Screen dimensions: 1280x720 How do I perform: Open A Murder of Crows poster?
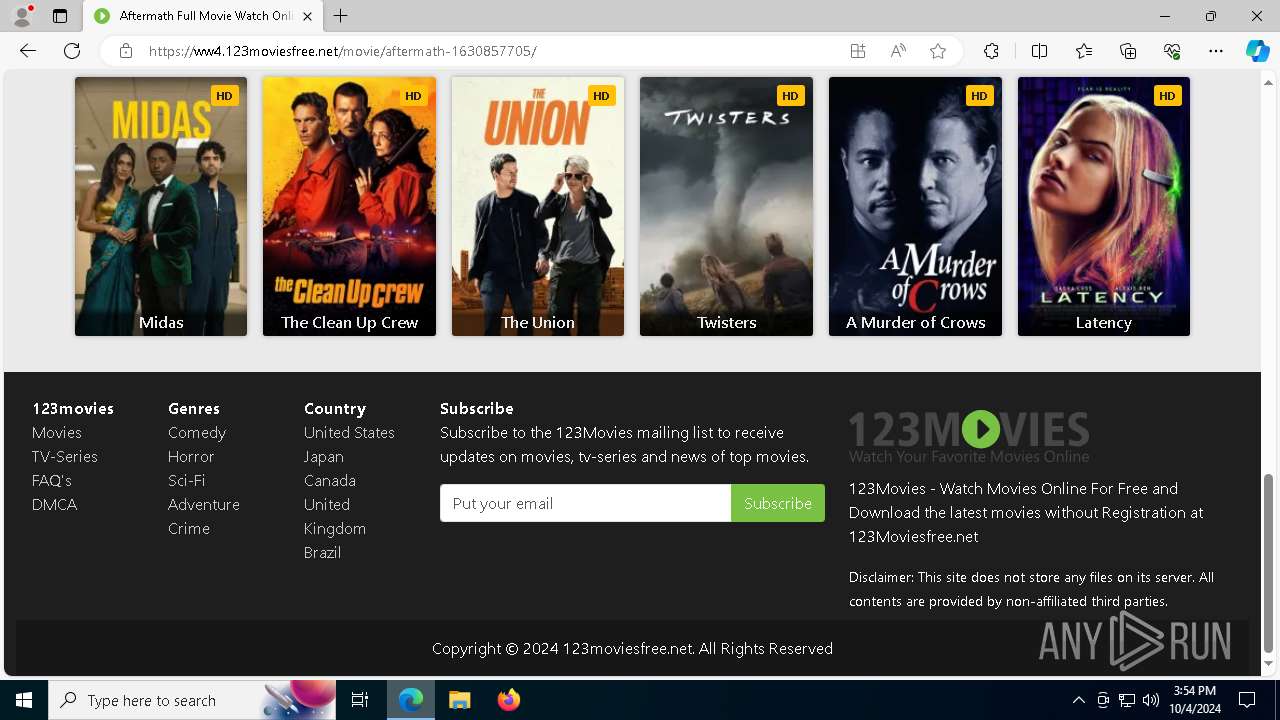point(915,206)
